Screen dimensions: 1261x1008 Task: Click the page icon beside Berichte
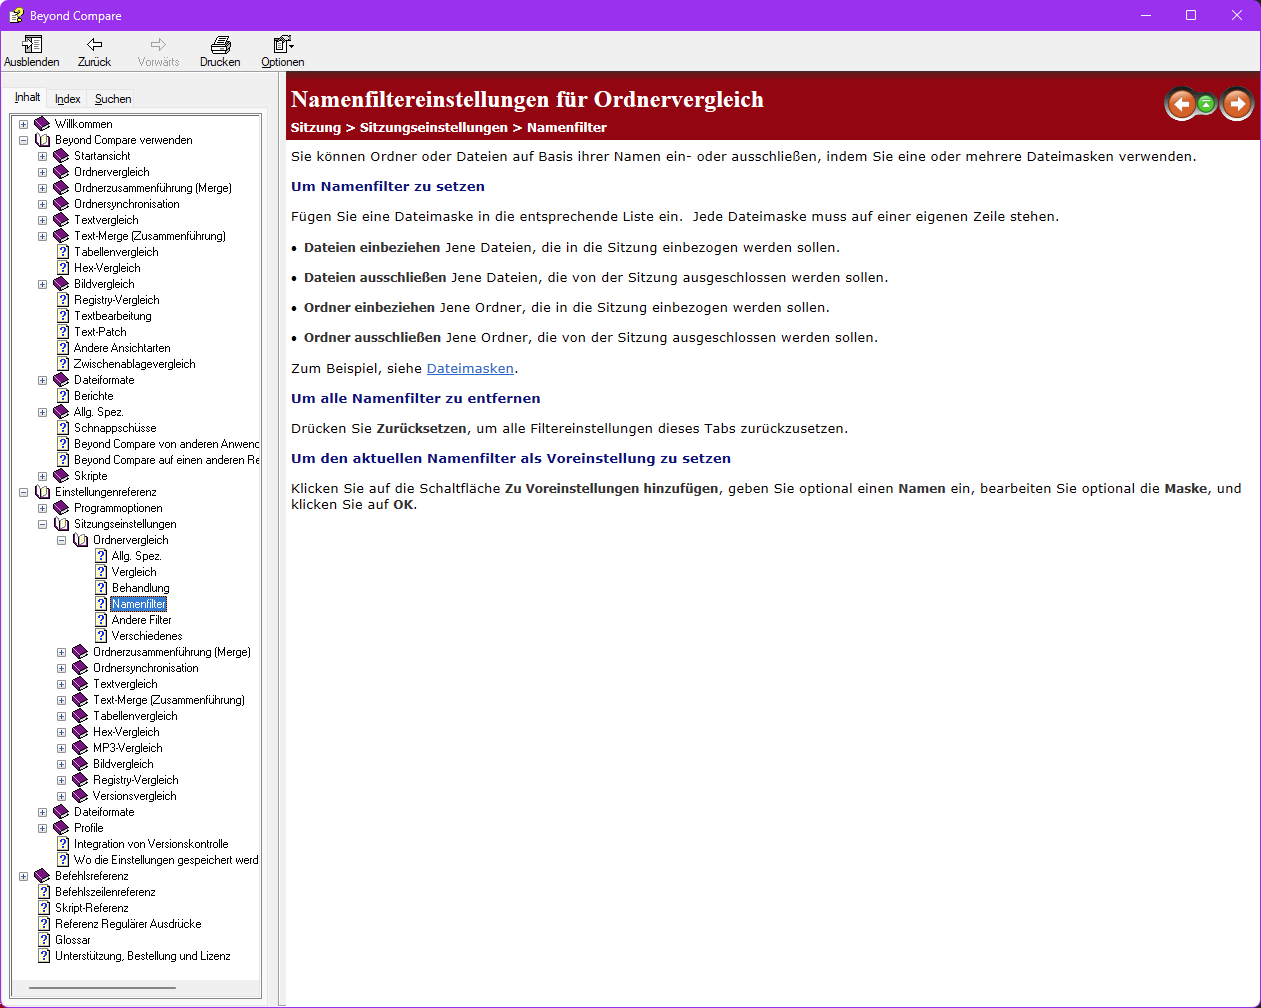(63, 396)
